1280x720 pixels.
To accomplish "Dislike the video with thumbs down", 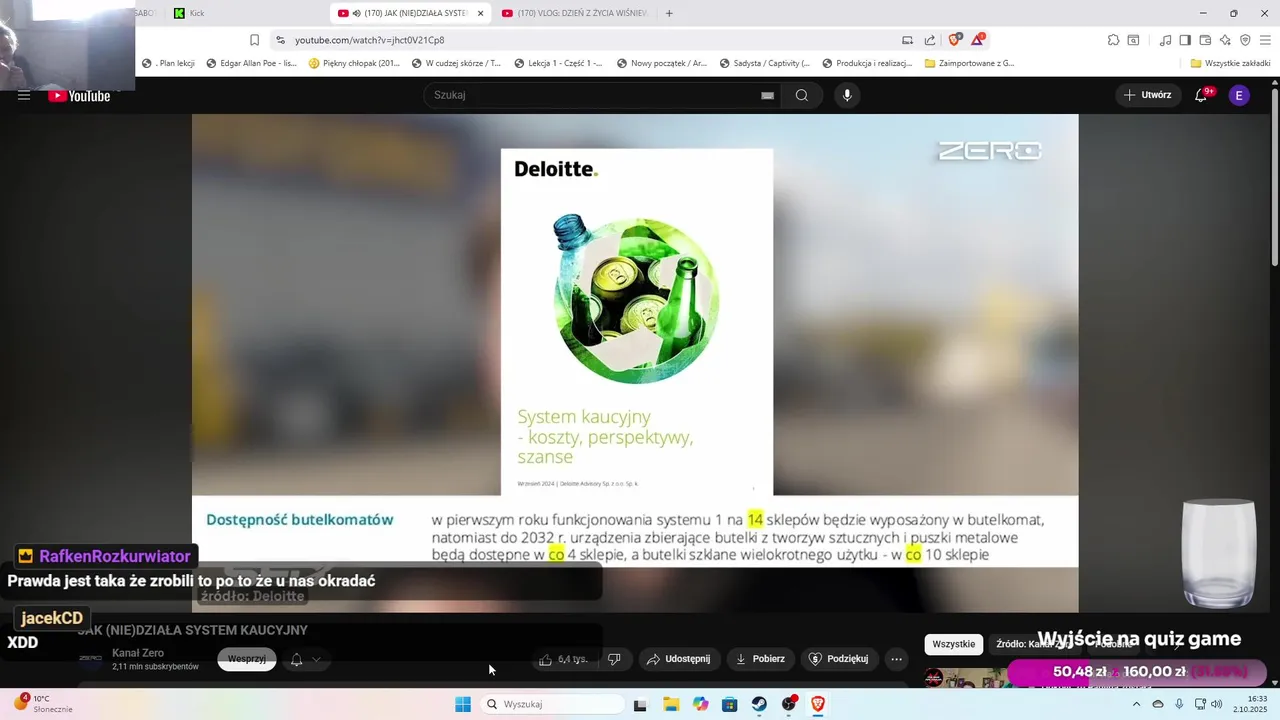I will 614,659.
